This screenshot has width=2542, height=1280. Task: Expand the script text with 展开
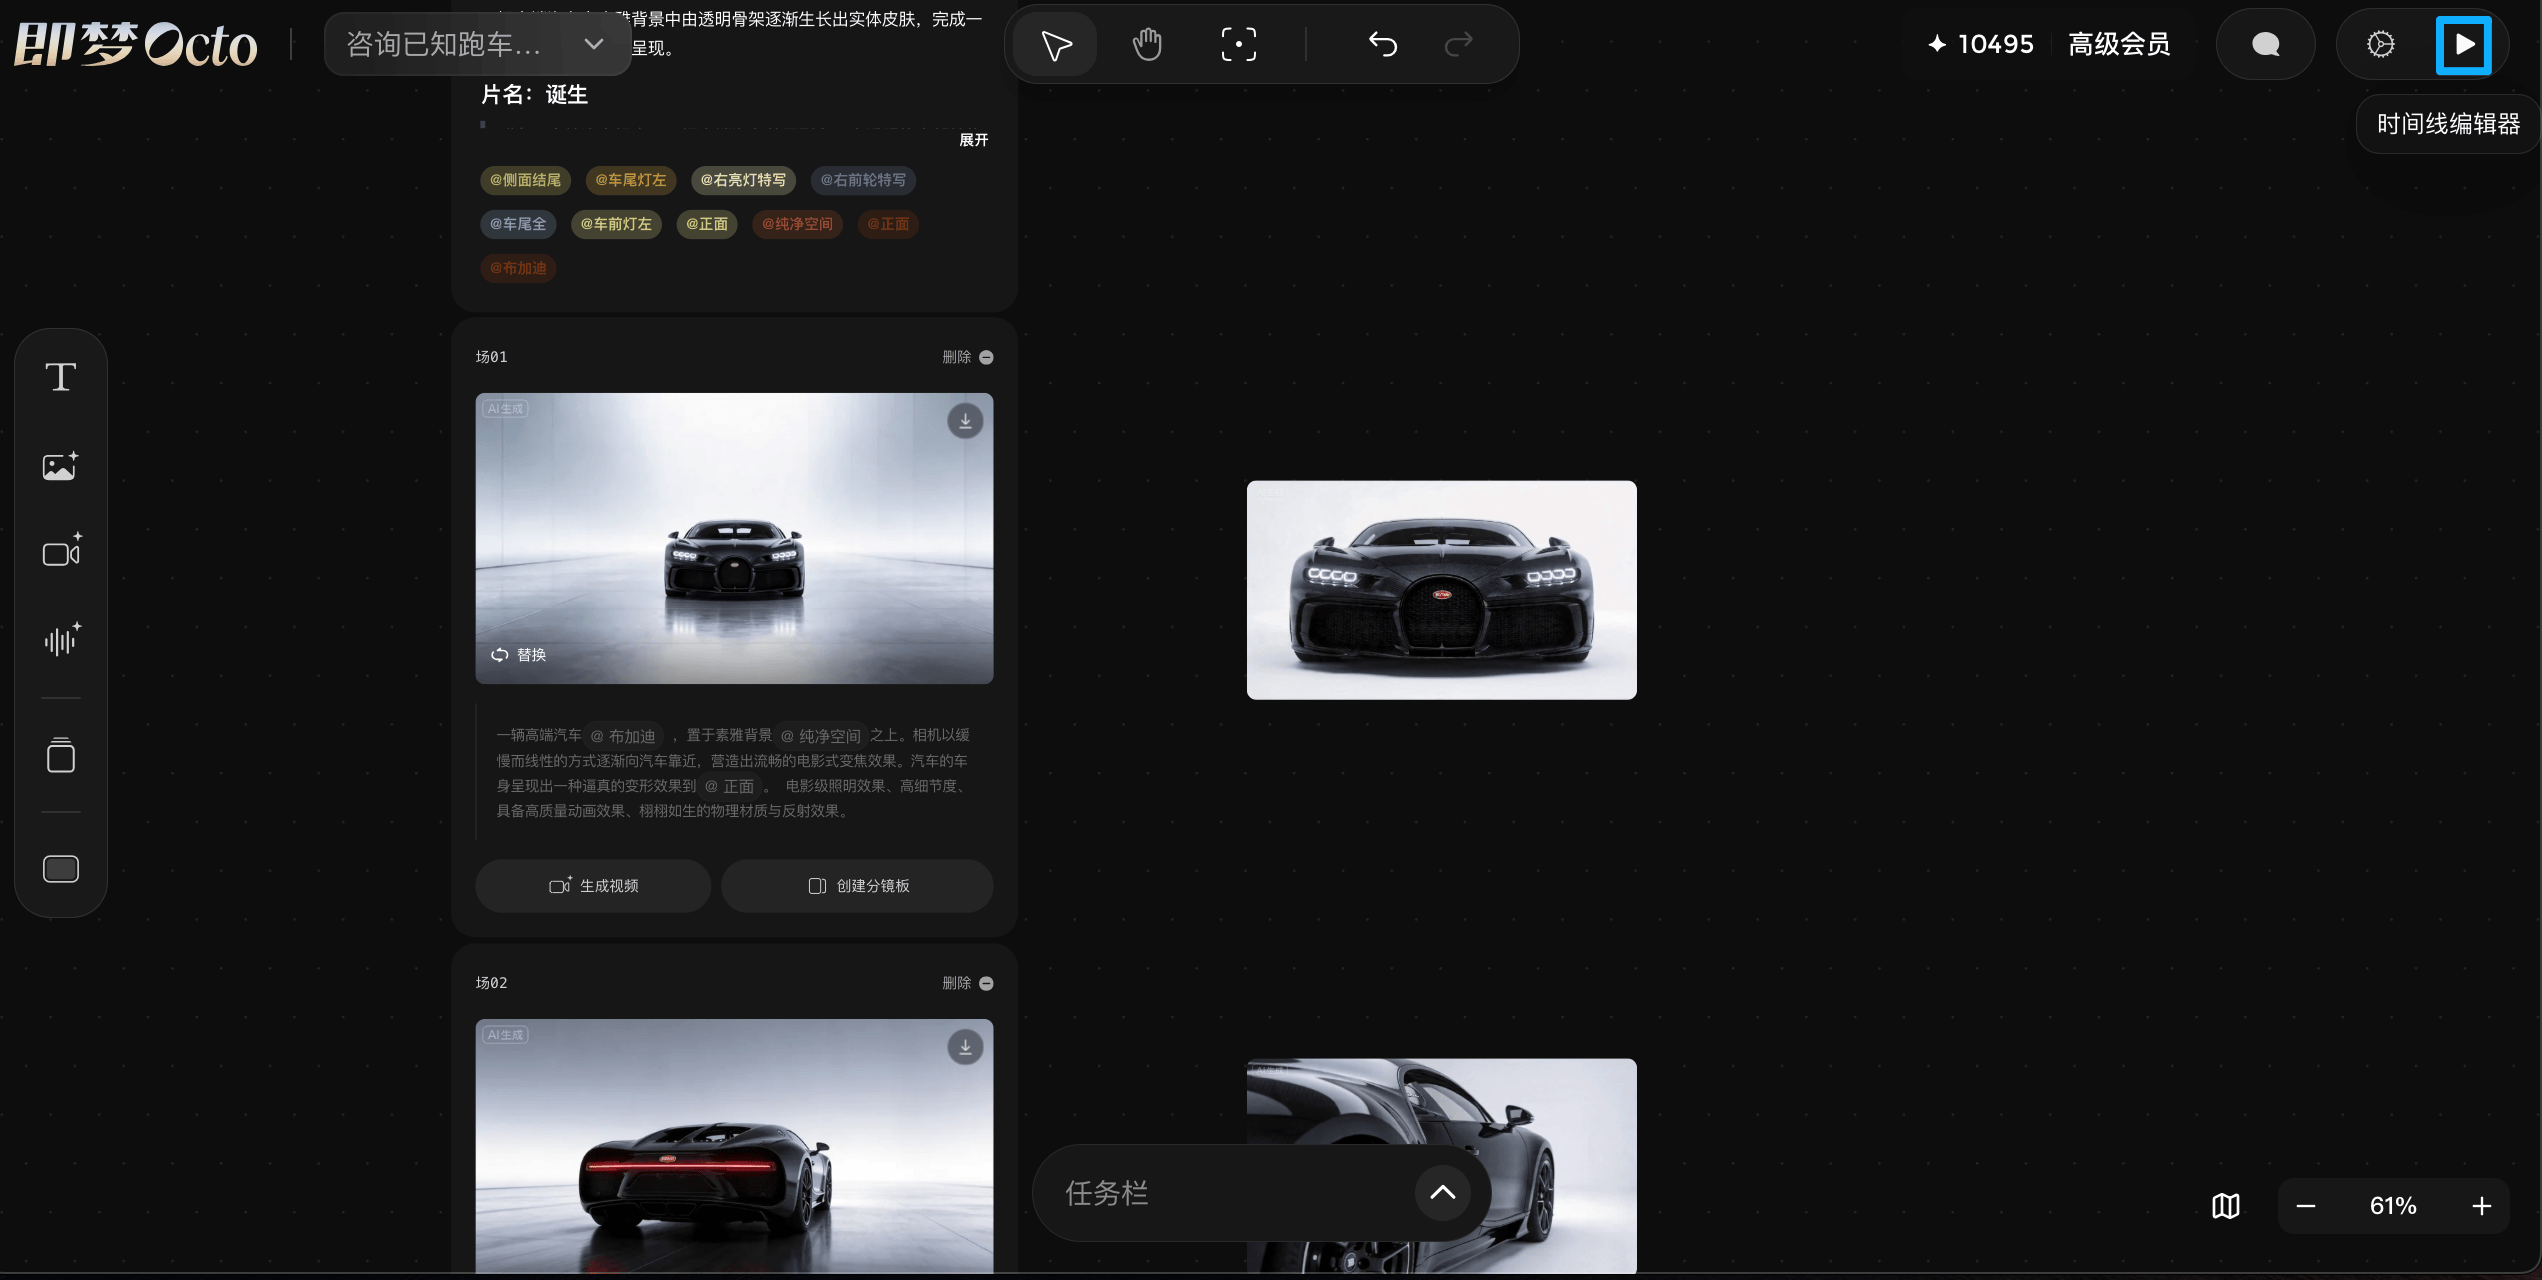pyautogui.click(x=973, y=140)
